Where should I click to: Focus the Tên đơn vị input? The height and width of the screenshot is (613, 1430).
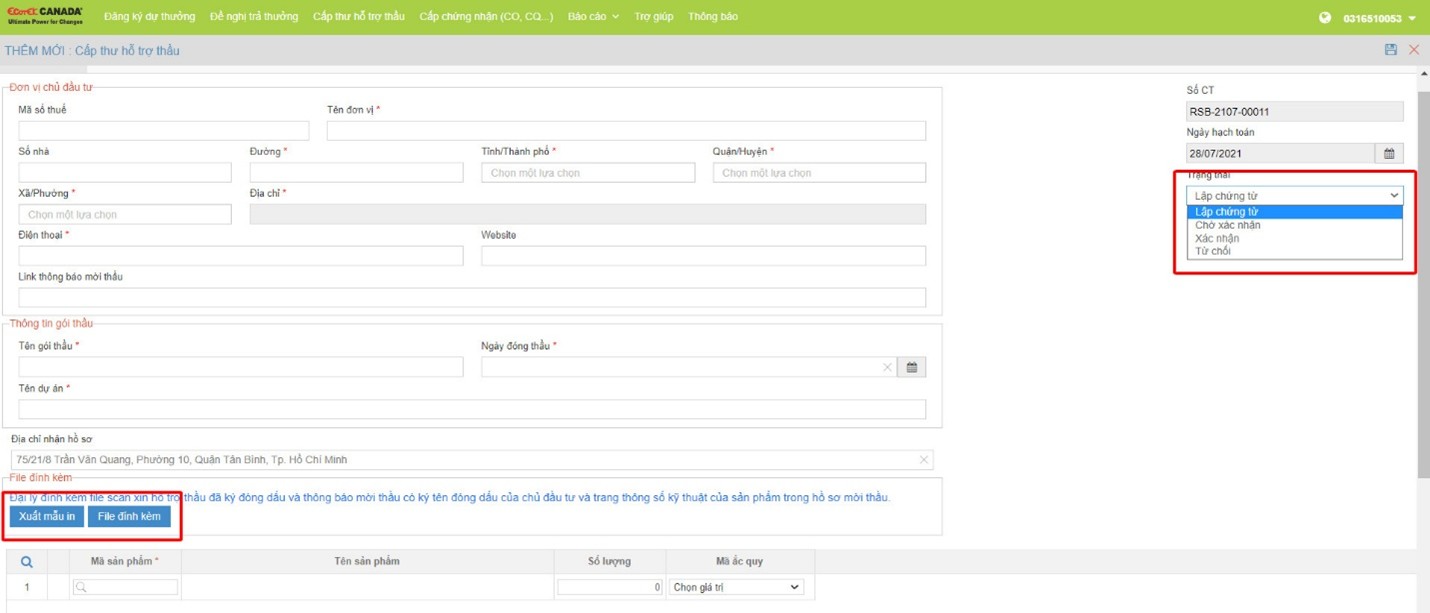point(626,131)
